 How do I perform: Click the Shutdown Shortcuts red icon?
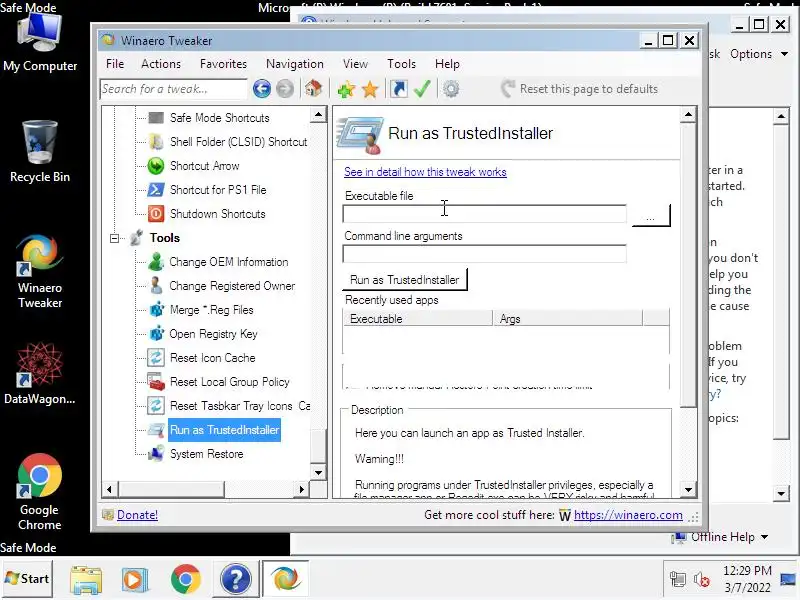point(156,214)
